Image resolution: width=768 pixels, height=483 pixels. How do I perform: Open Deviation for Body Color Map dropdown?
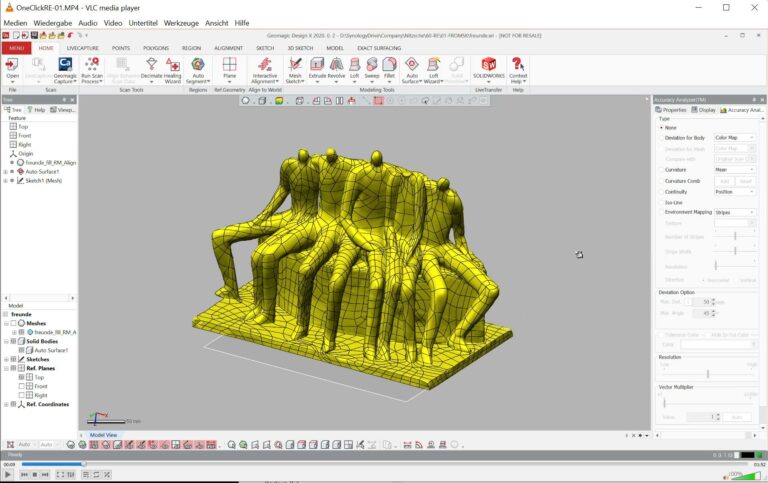735,138
